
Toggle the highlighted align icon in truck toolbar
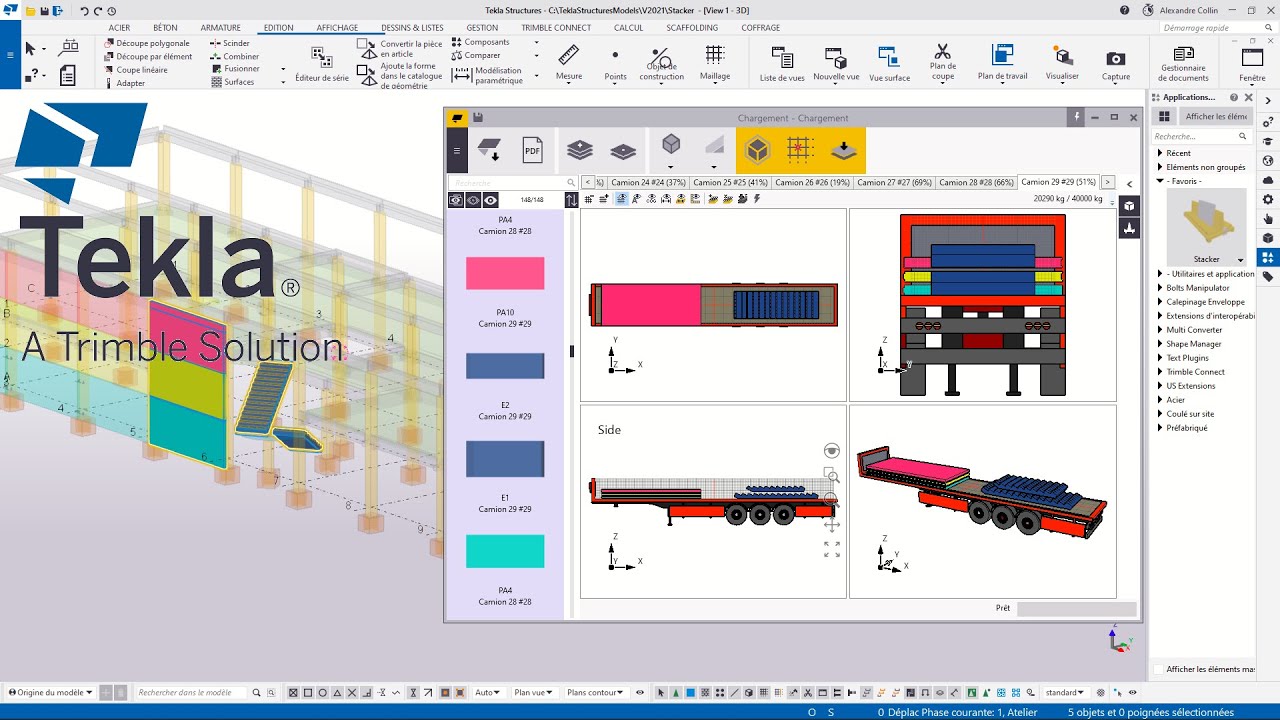[x=621, y=199]
